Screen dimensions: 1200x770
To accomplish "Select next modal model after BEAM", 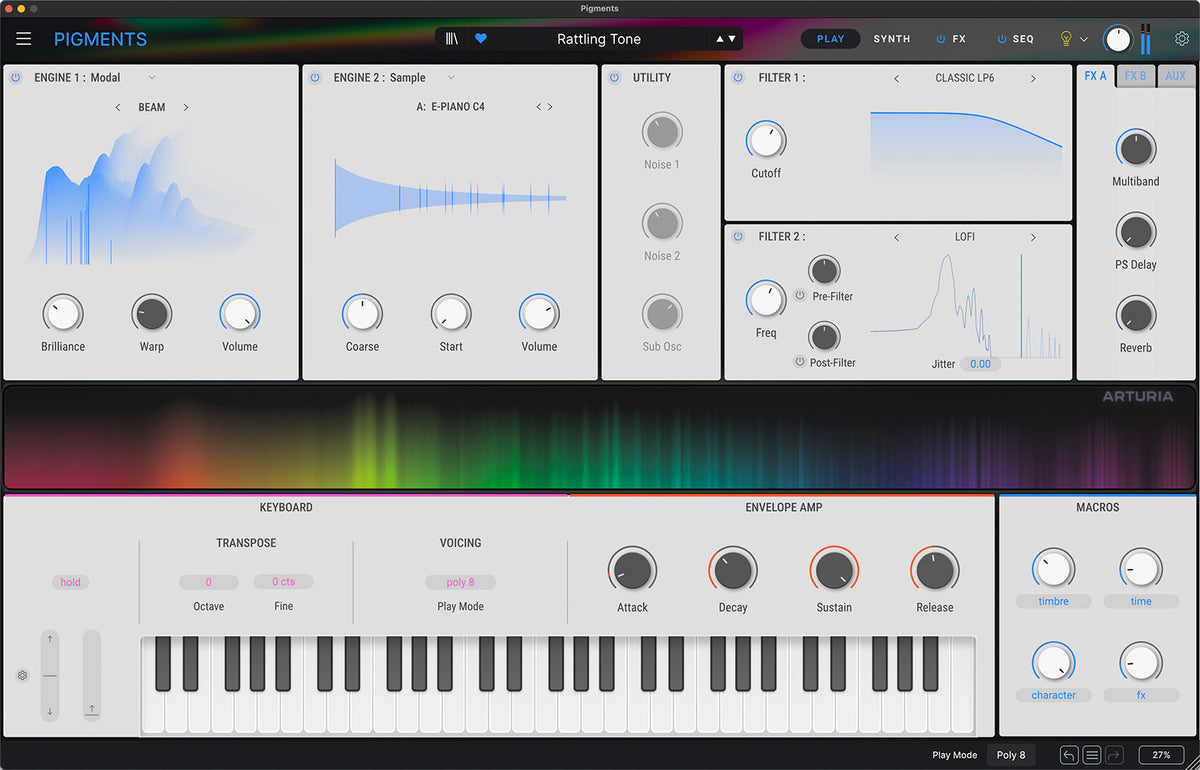I will pyautogui.click(x=186, y=107).
